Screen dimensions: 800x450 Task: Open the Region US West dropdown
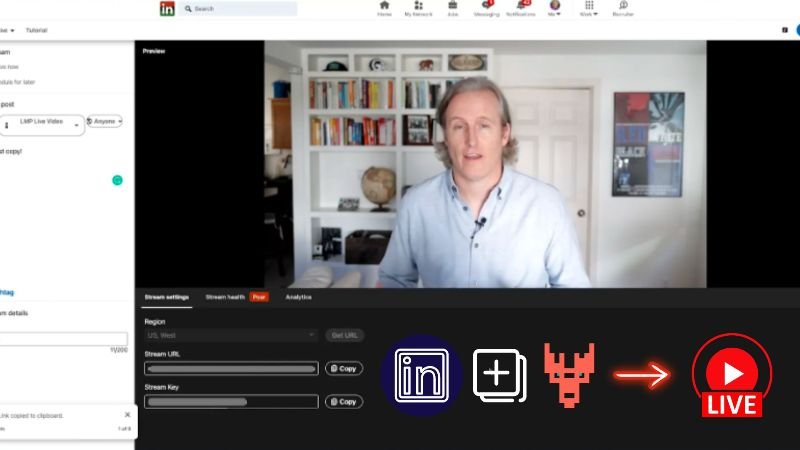[x=231, y=335]
